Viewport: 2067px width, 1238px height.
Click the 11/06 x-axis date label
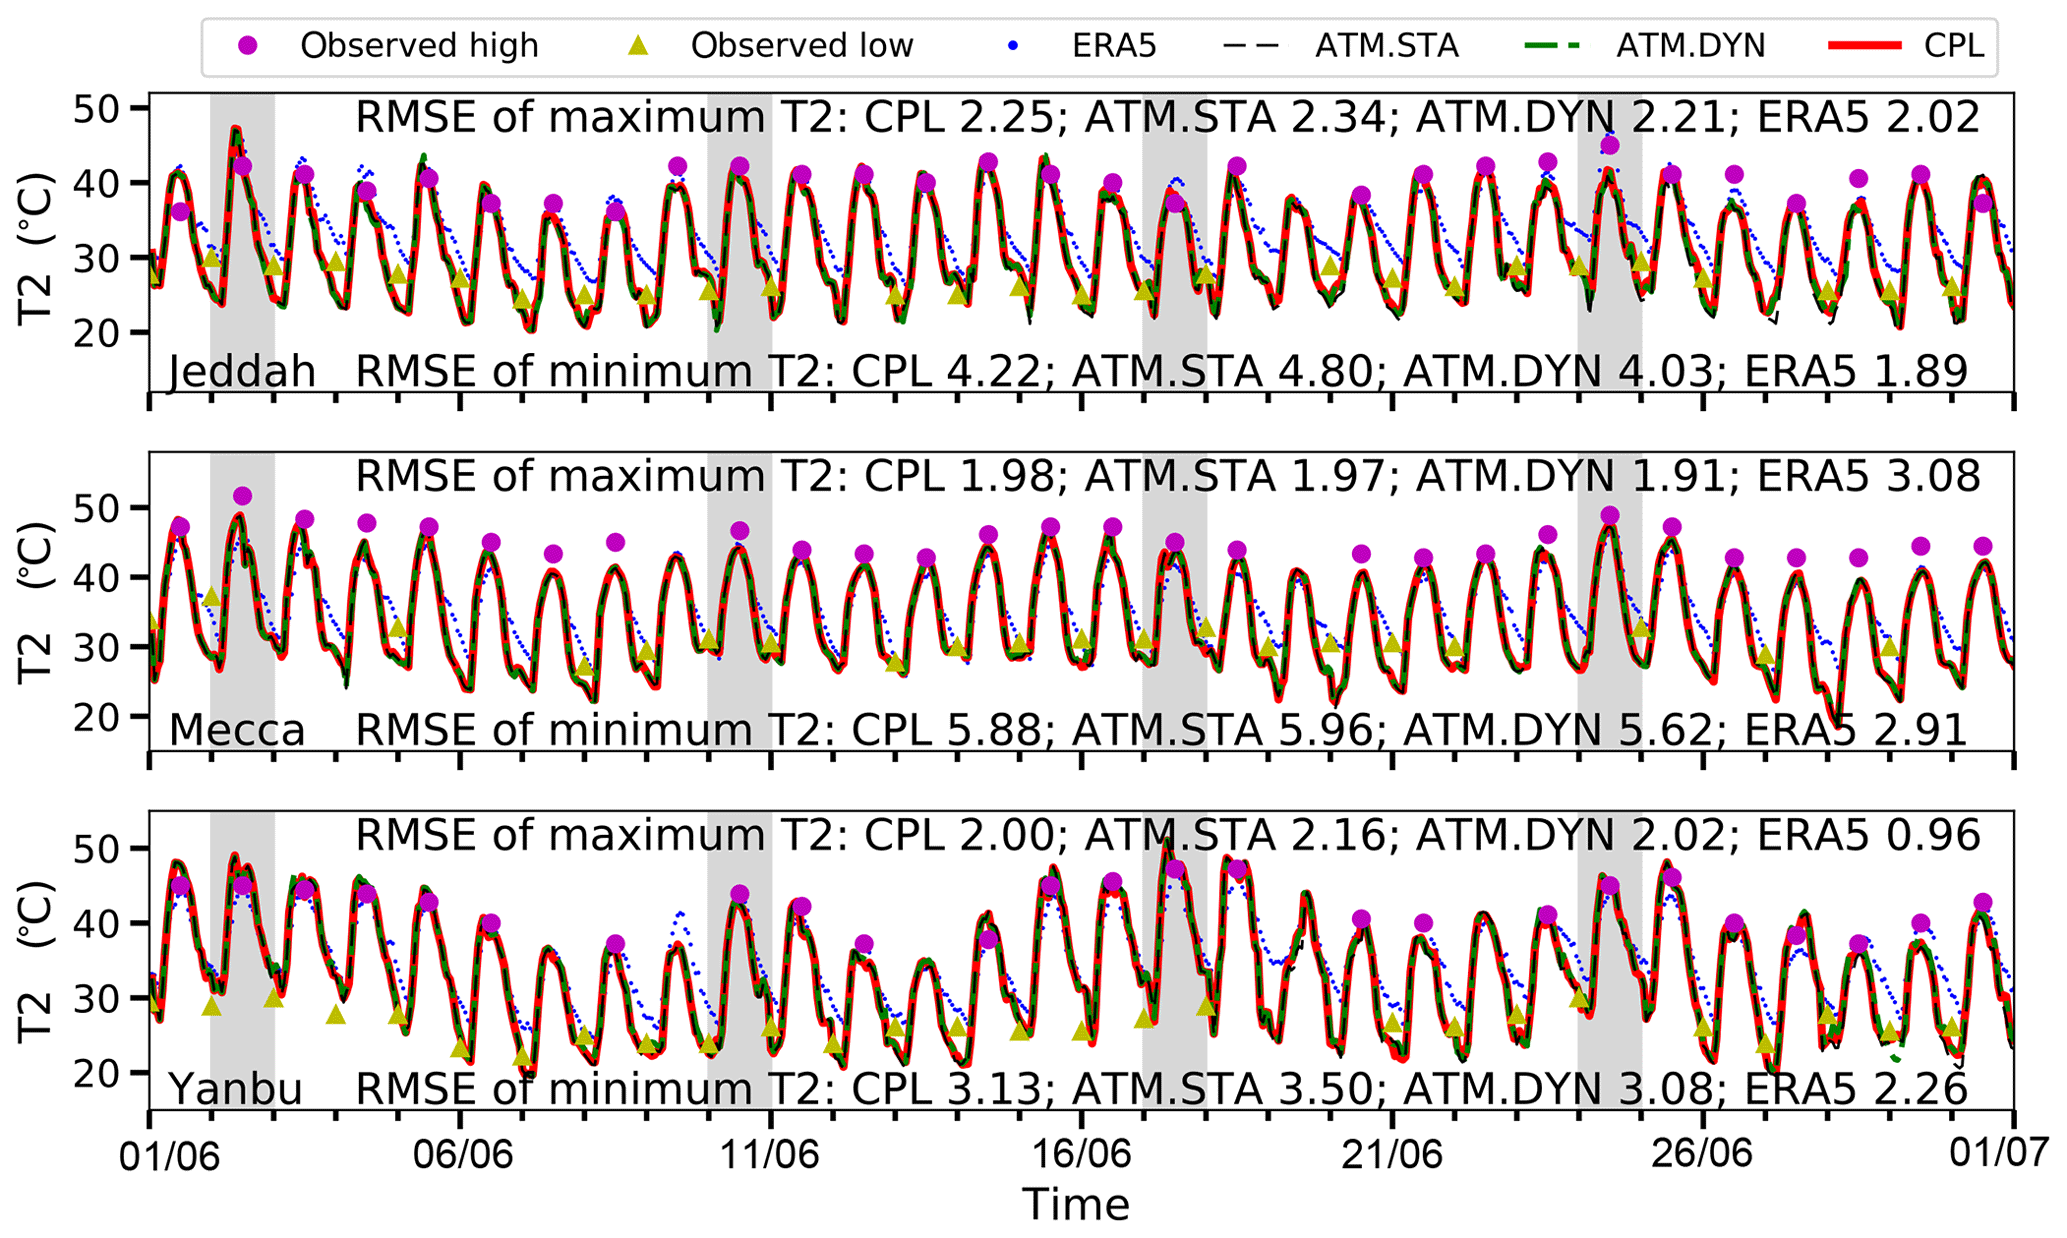click(x=770, y=1155)
